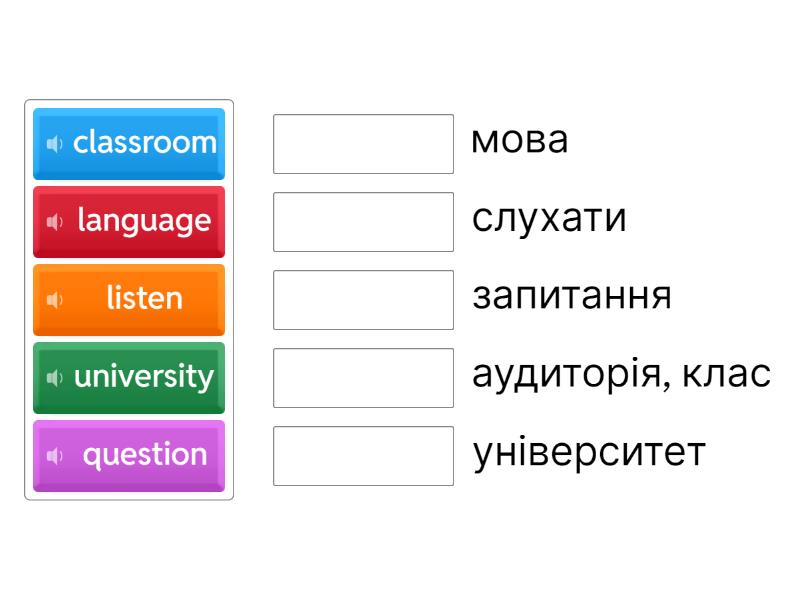Select the green university word tile
Screen dimensions: 800x600
tap(144, 377)
